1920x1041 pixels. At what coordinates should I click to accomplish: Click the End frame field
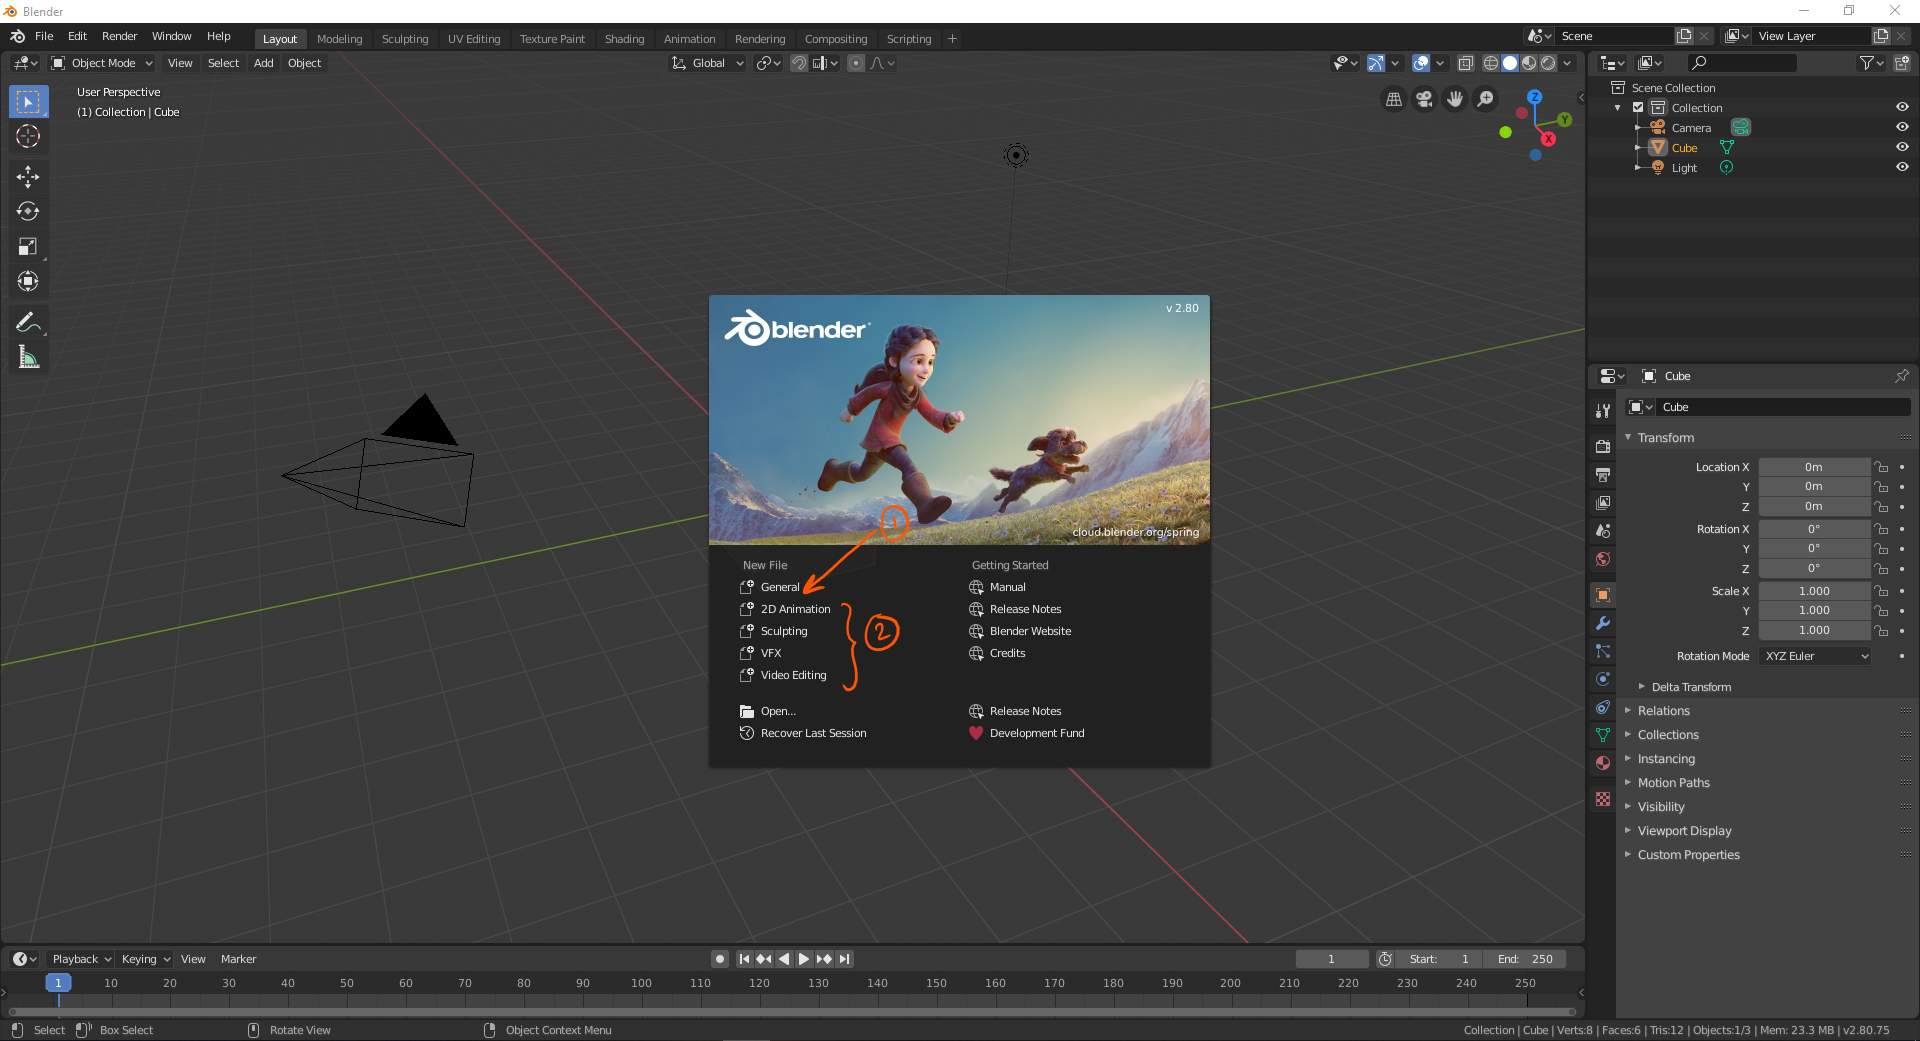coord(1525,959)
